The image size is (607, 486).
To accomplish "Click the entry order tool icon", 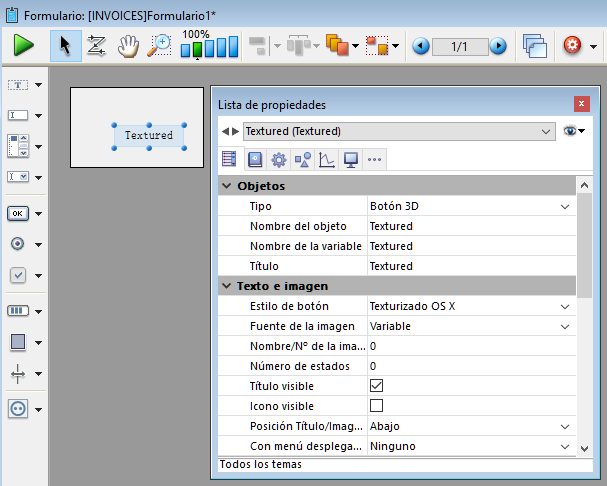I will click(x=97, y=46).
